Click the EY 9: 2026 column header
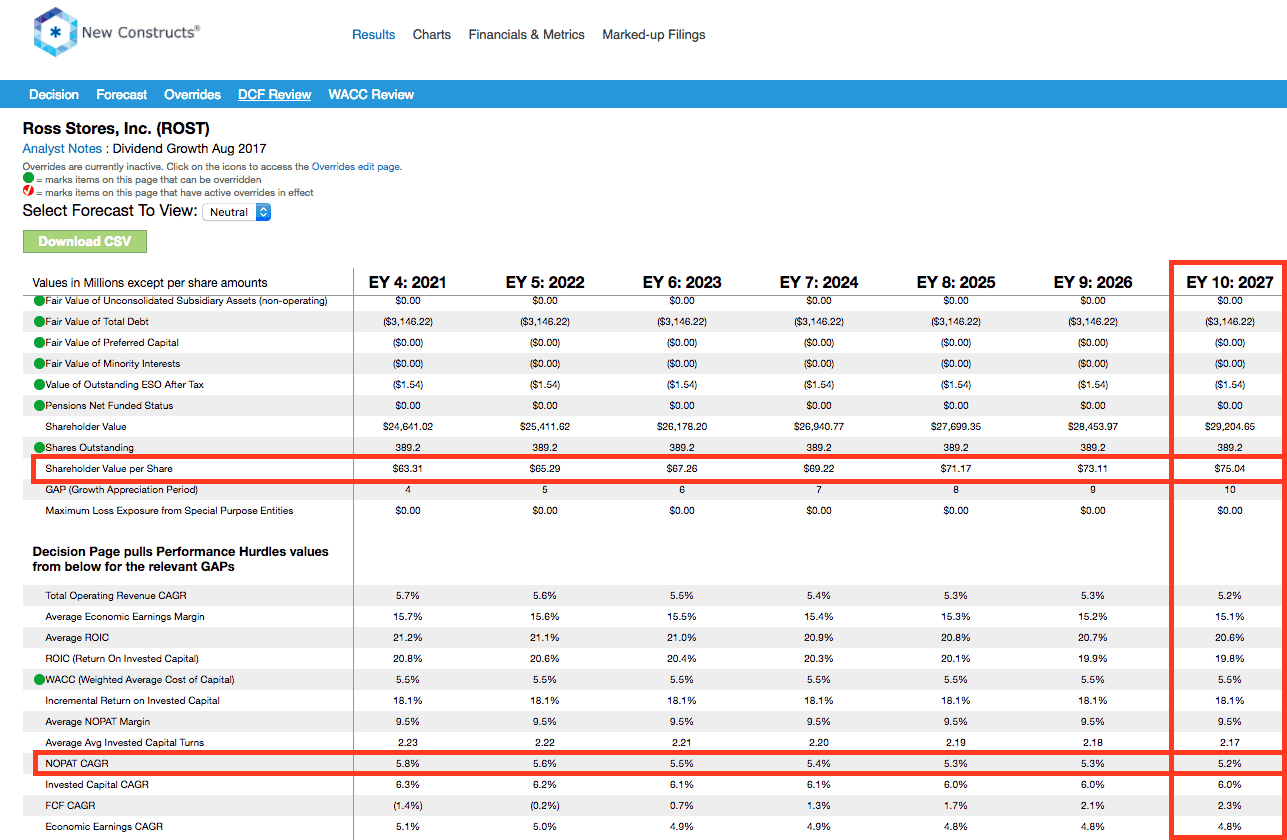1287x840 pixels. [1093, 282]
